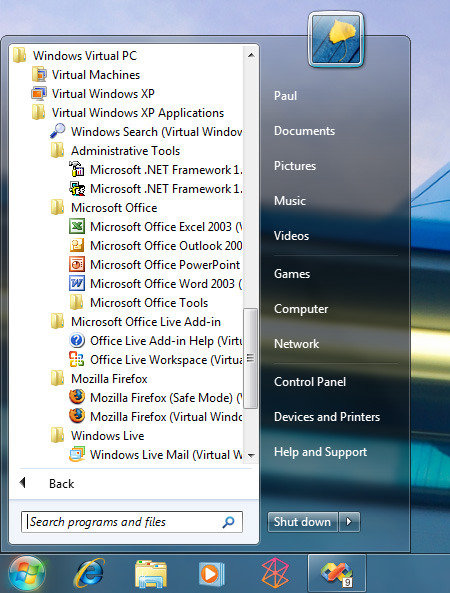This screenshot has height=593, width=450.
Task: Click Mozilla Firefox (Virtual Windows) icon
Action: point(77,416)
